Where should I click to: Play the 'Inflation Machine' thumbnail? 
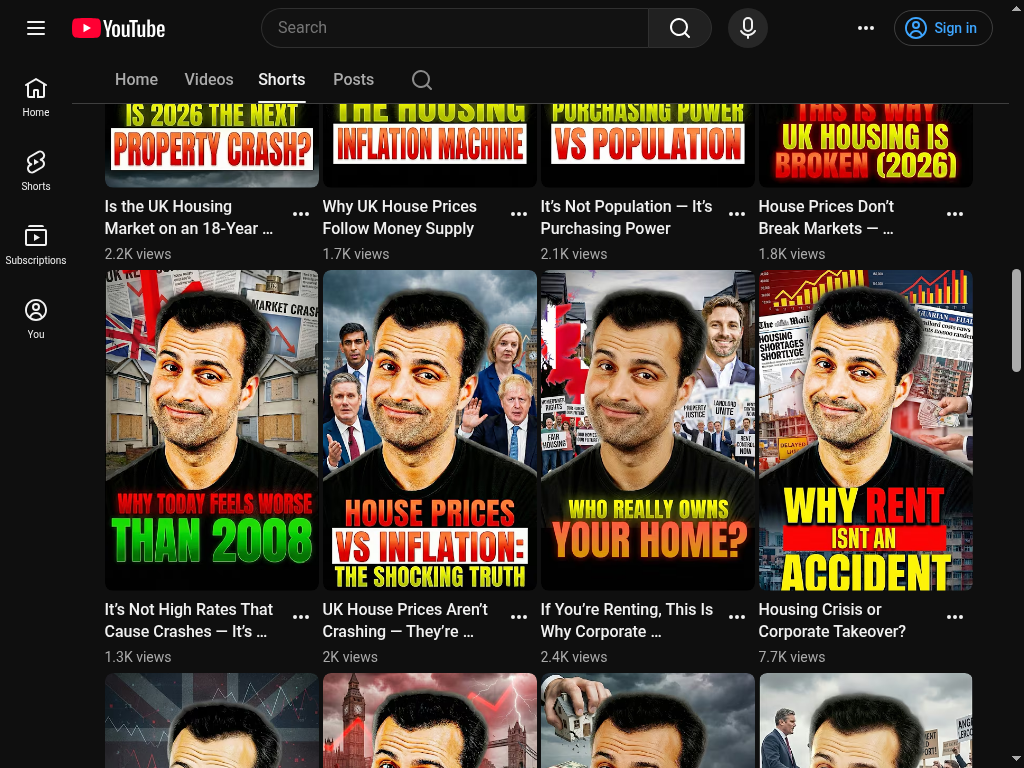(x=430, y=146)
